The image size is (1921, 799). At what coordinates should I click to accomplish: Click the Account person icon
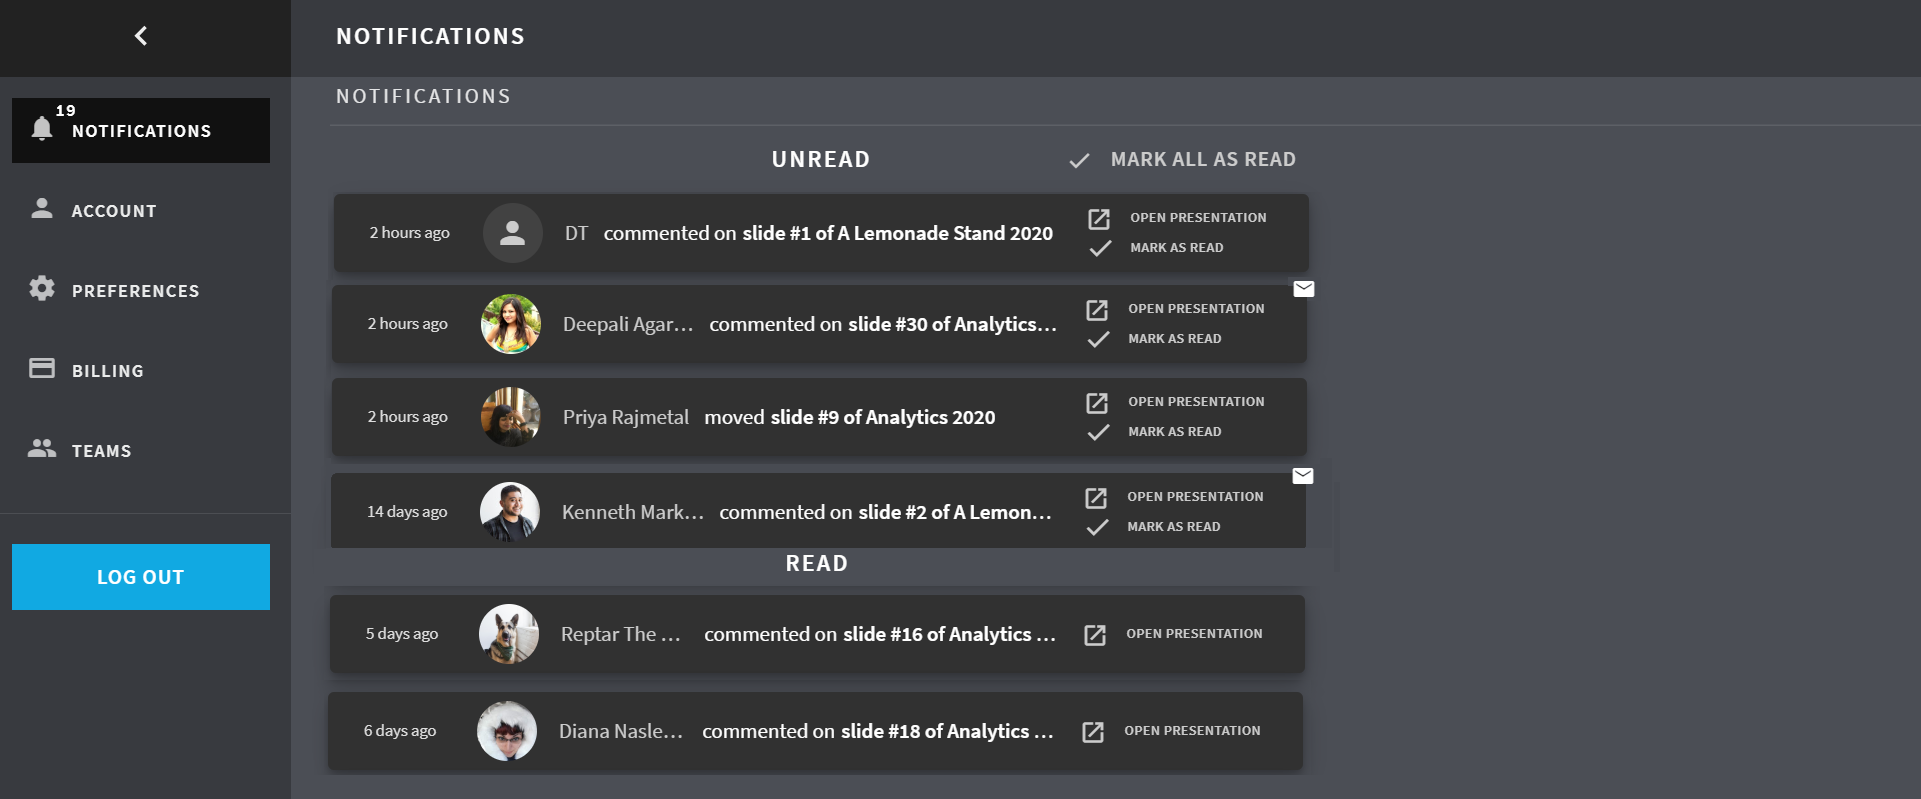(x=42, y=208)
